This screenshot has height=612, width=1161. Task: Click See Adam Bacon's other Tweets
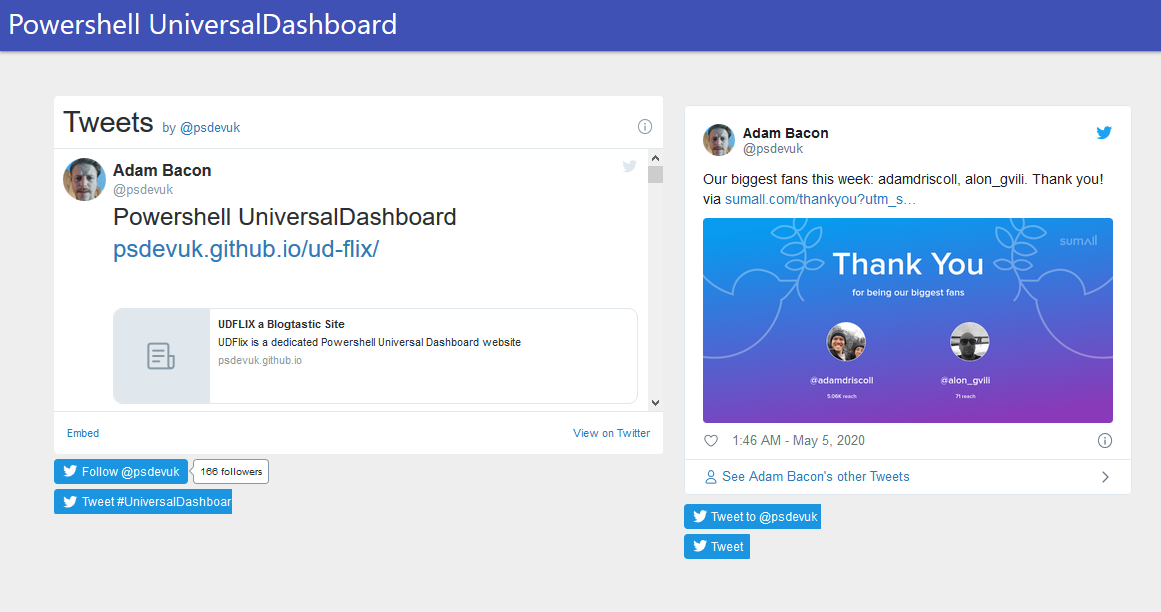click(816, 477)
